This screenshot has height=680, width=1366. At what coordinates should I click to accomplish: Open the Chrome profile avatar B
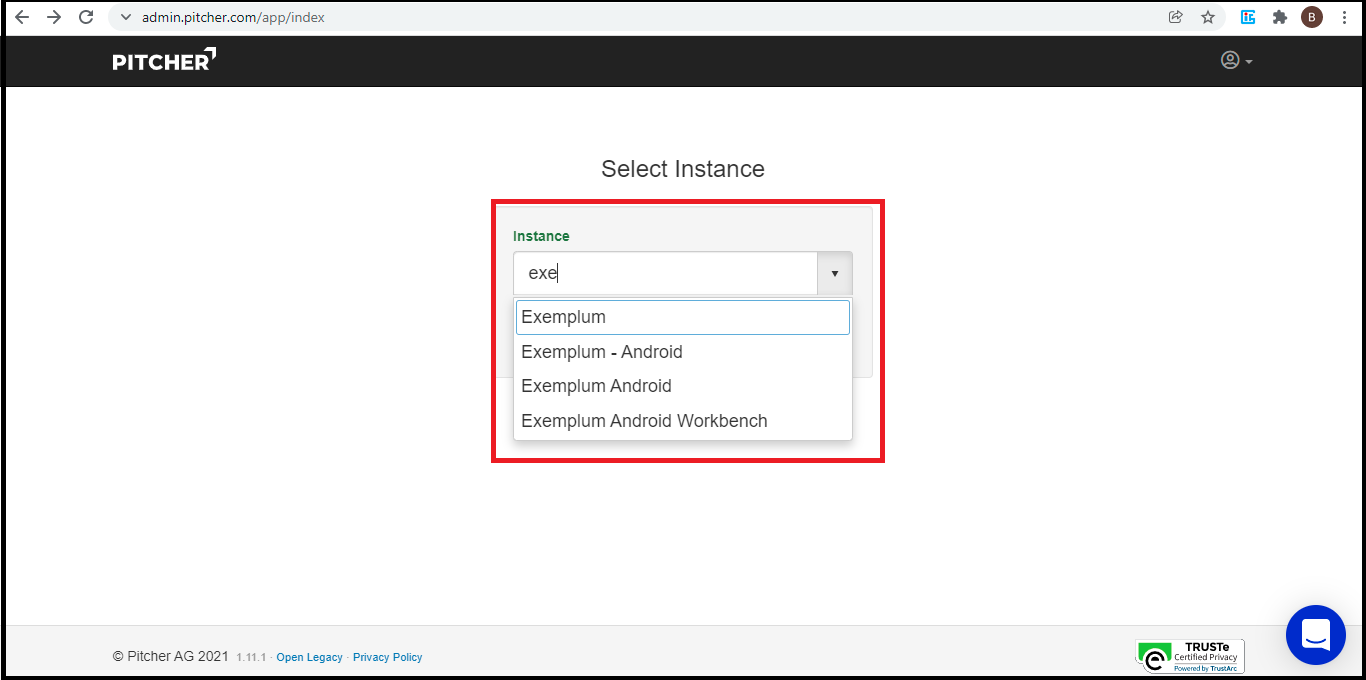pyautogui.click(x=1311, y=17)
